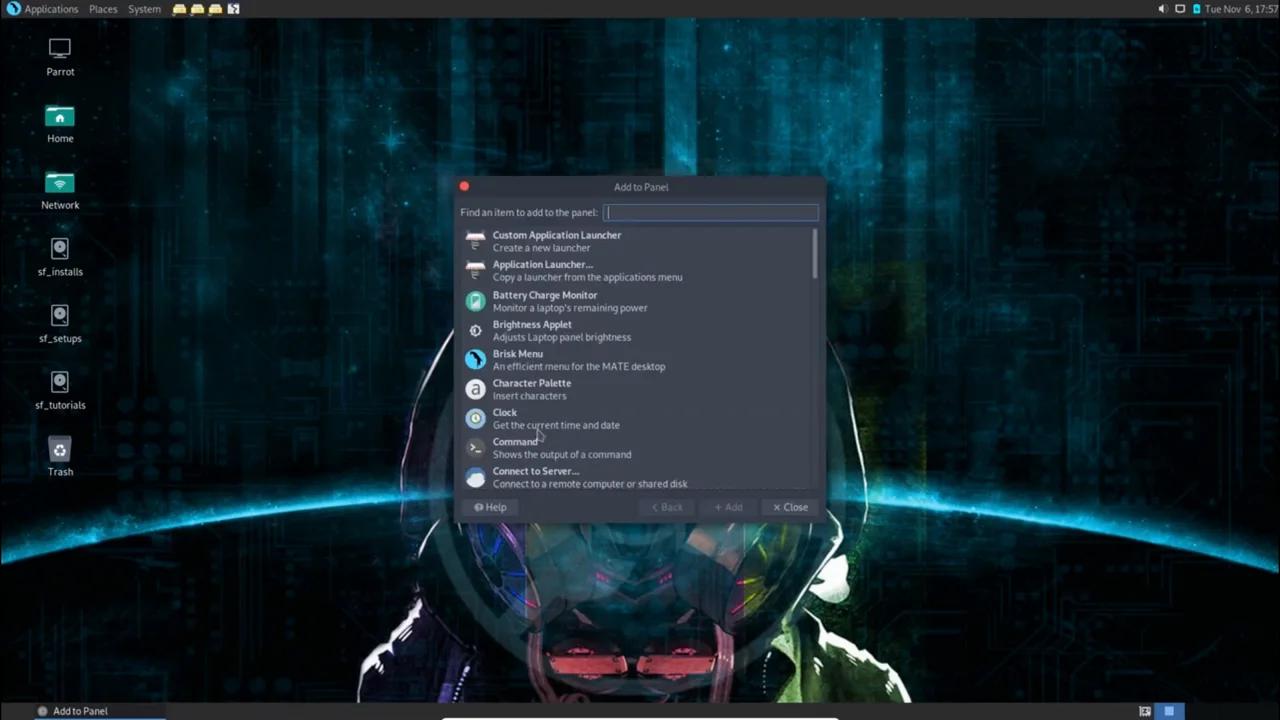This screenshot has height=720, width=1280.
Task: Select the Brisk Menu applet icon
Action: pyautogui.click(x=475, y=359)
